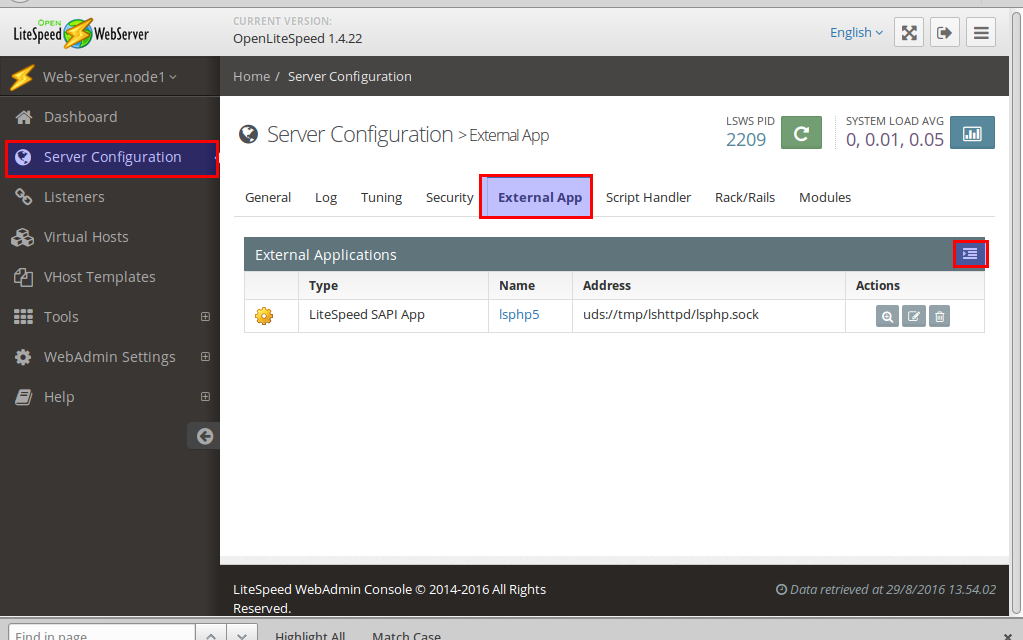Click the globe icon beside the page title
The image size is (1023, 640).
coord(248,134)
